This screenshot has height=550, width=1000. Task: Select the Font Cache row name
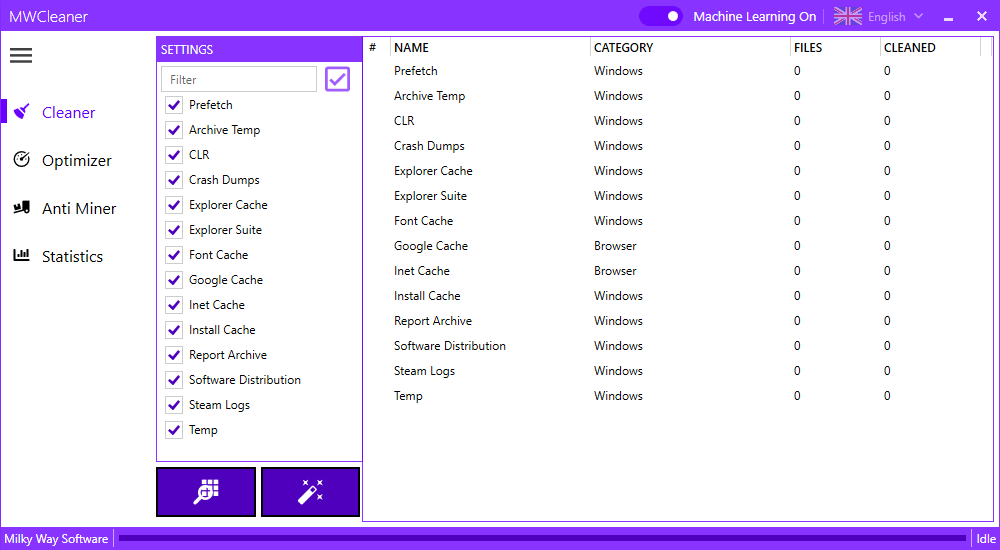point(423,221)
